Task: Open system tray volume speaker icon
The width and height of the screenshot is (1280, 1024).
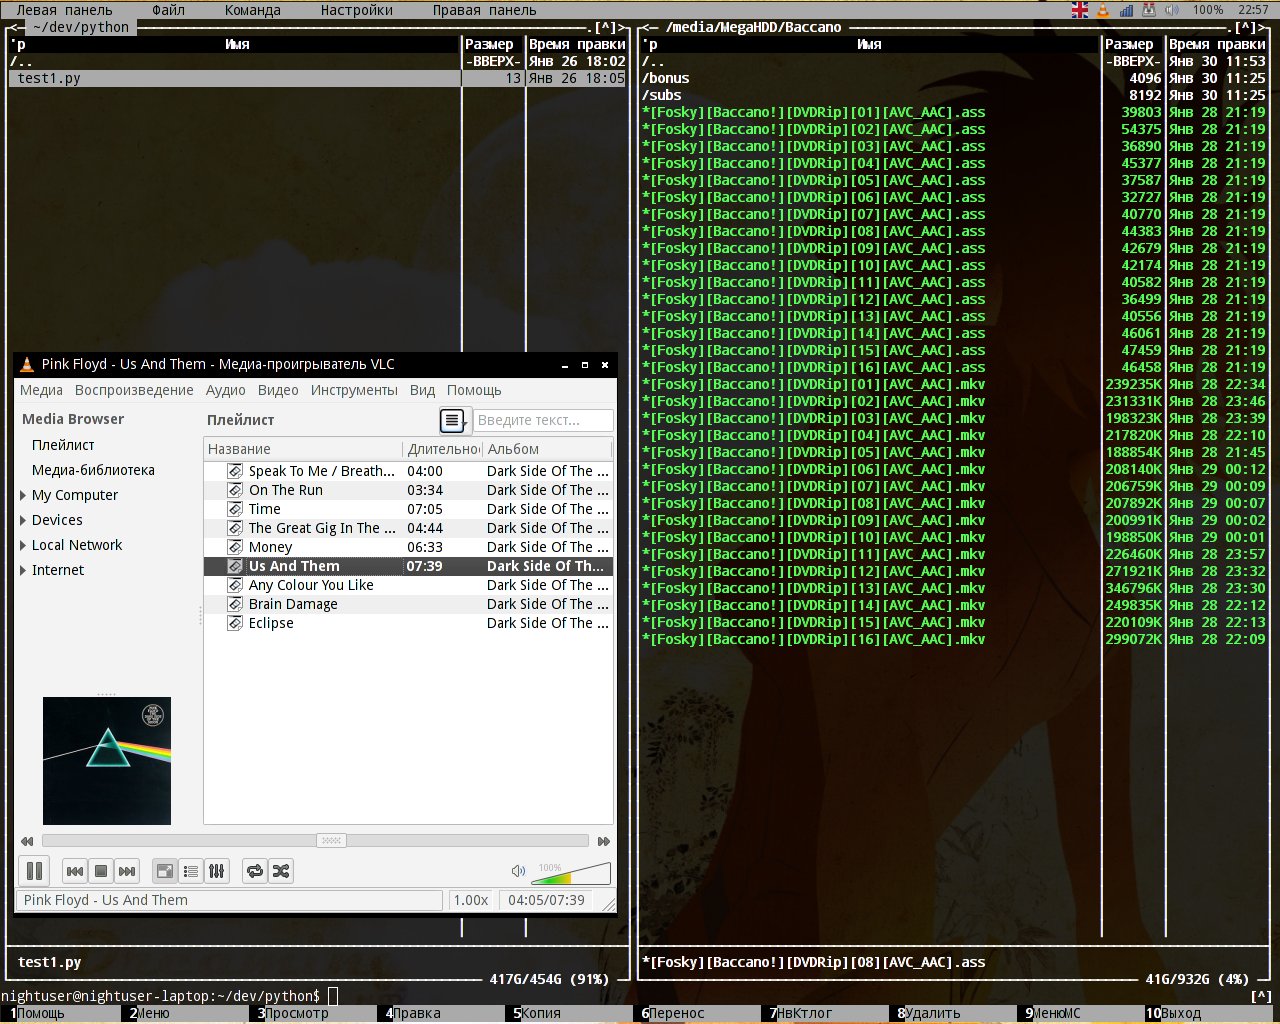Action: point(1172,10)
